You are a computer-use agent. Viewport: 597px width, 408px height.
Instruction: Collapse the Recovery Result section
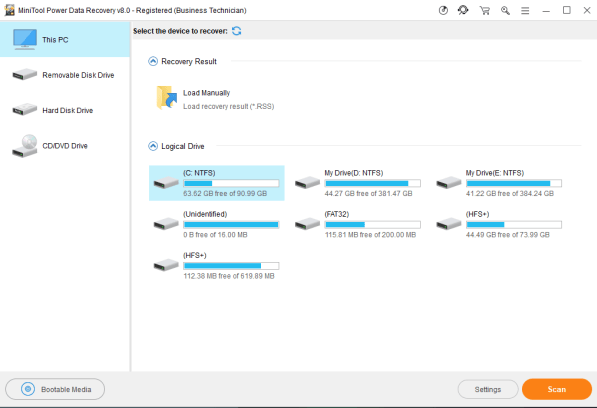153,61
